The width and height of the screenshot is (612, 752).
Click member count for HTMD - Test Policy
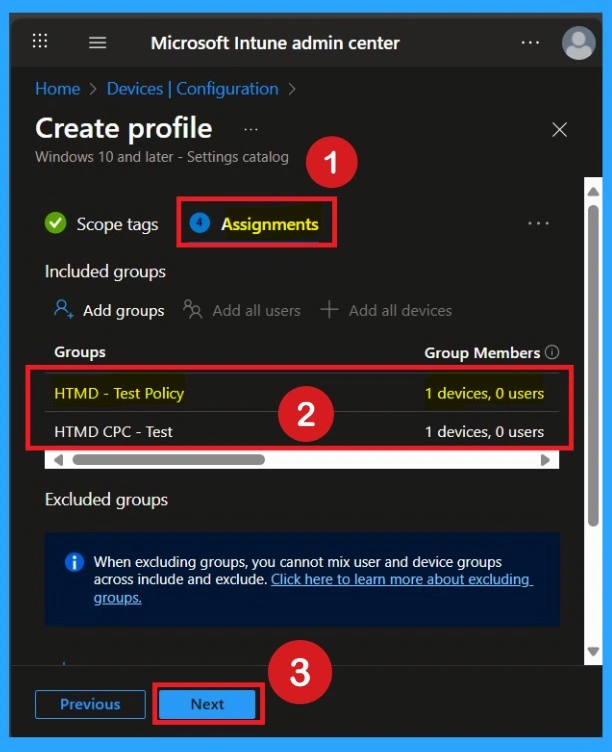[484, 393]
